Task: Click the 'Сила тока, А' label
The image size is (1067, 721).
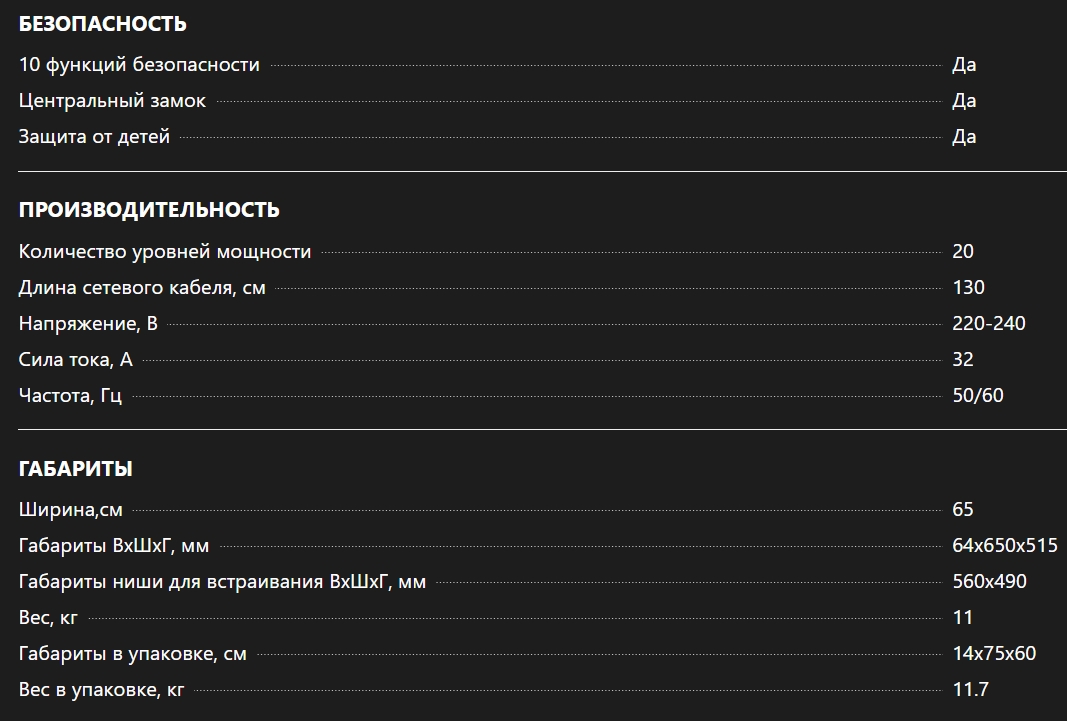Action: click(75, 360)
